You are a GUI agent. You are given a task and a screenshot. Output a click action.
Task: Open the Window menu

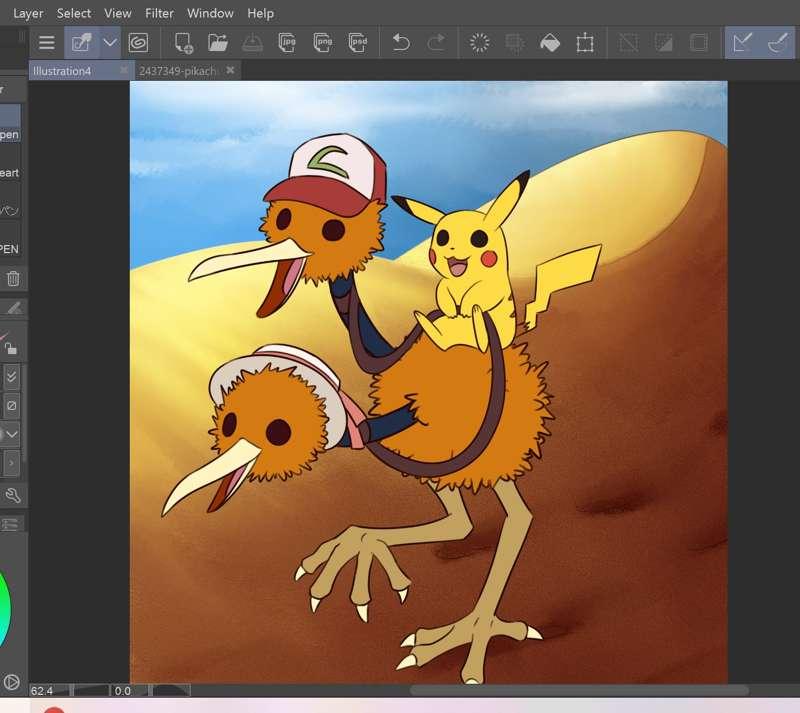210,13
